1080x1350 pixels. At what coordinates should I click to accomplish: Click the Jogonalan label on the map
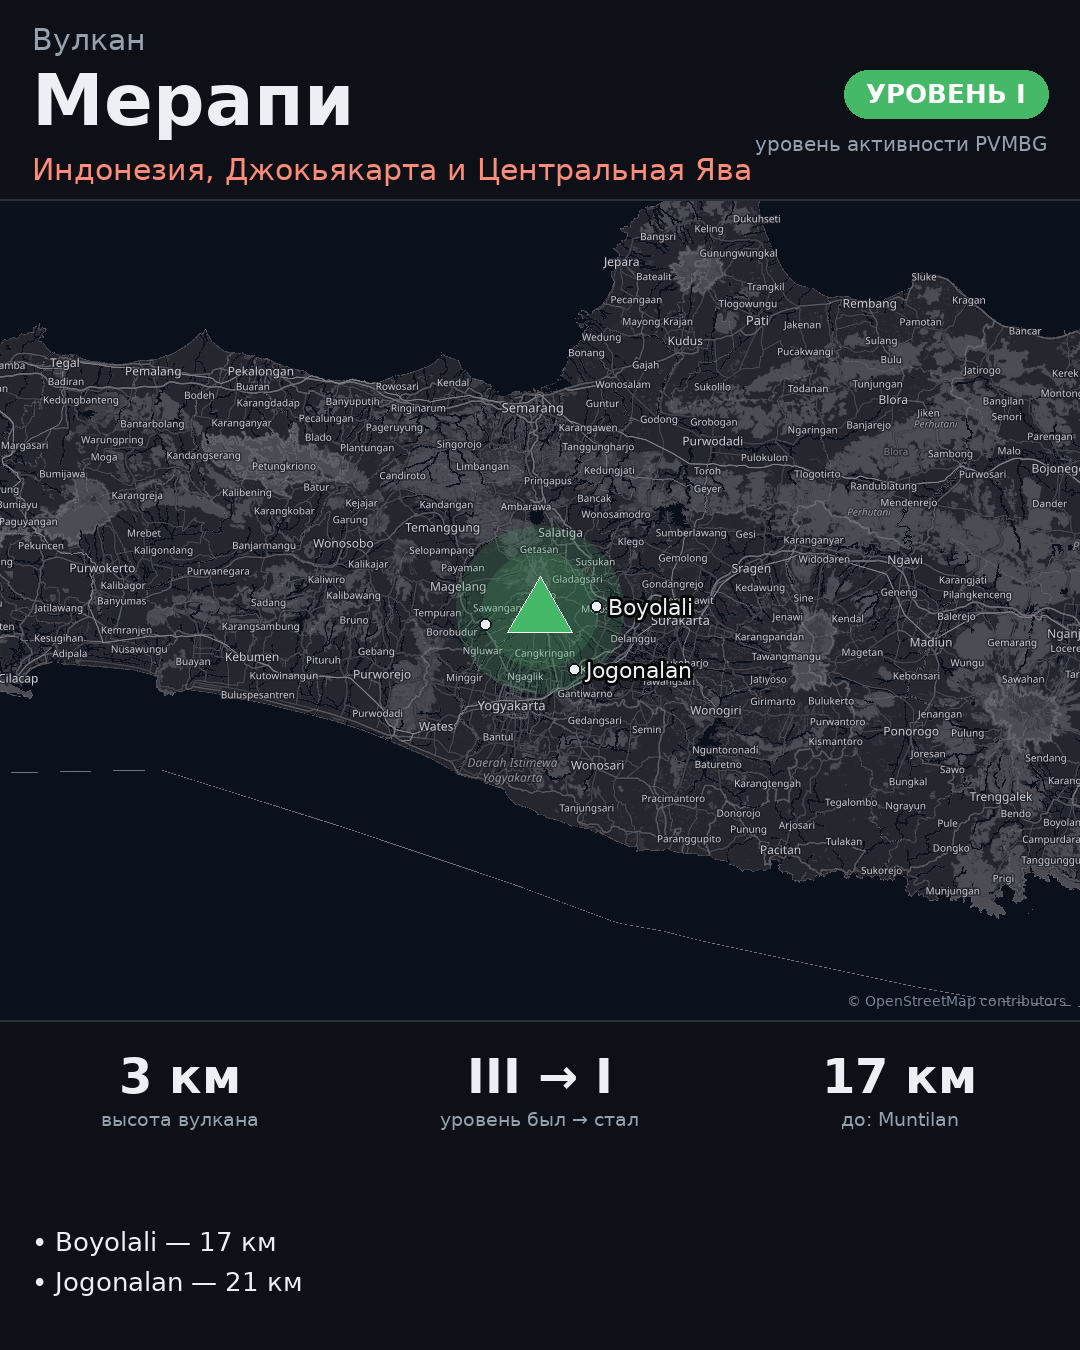tap(638, 671)
